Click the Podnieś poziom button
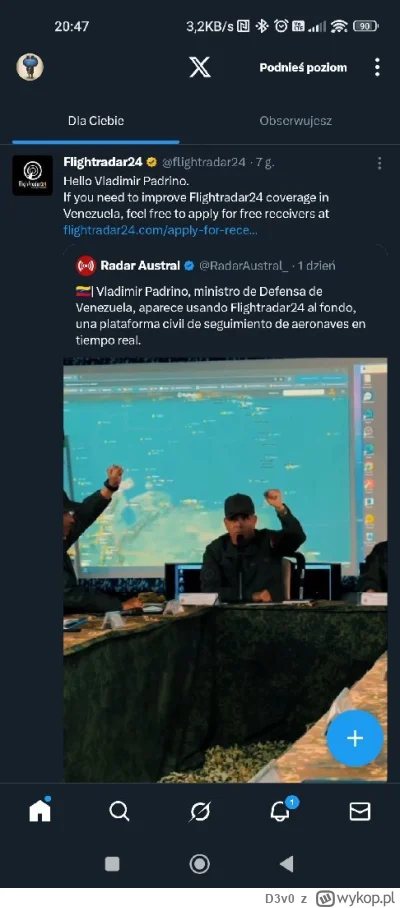 [x=303, y=68]
